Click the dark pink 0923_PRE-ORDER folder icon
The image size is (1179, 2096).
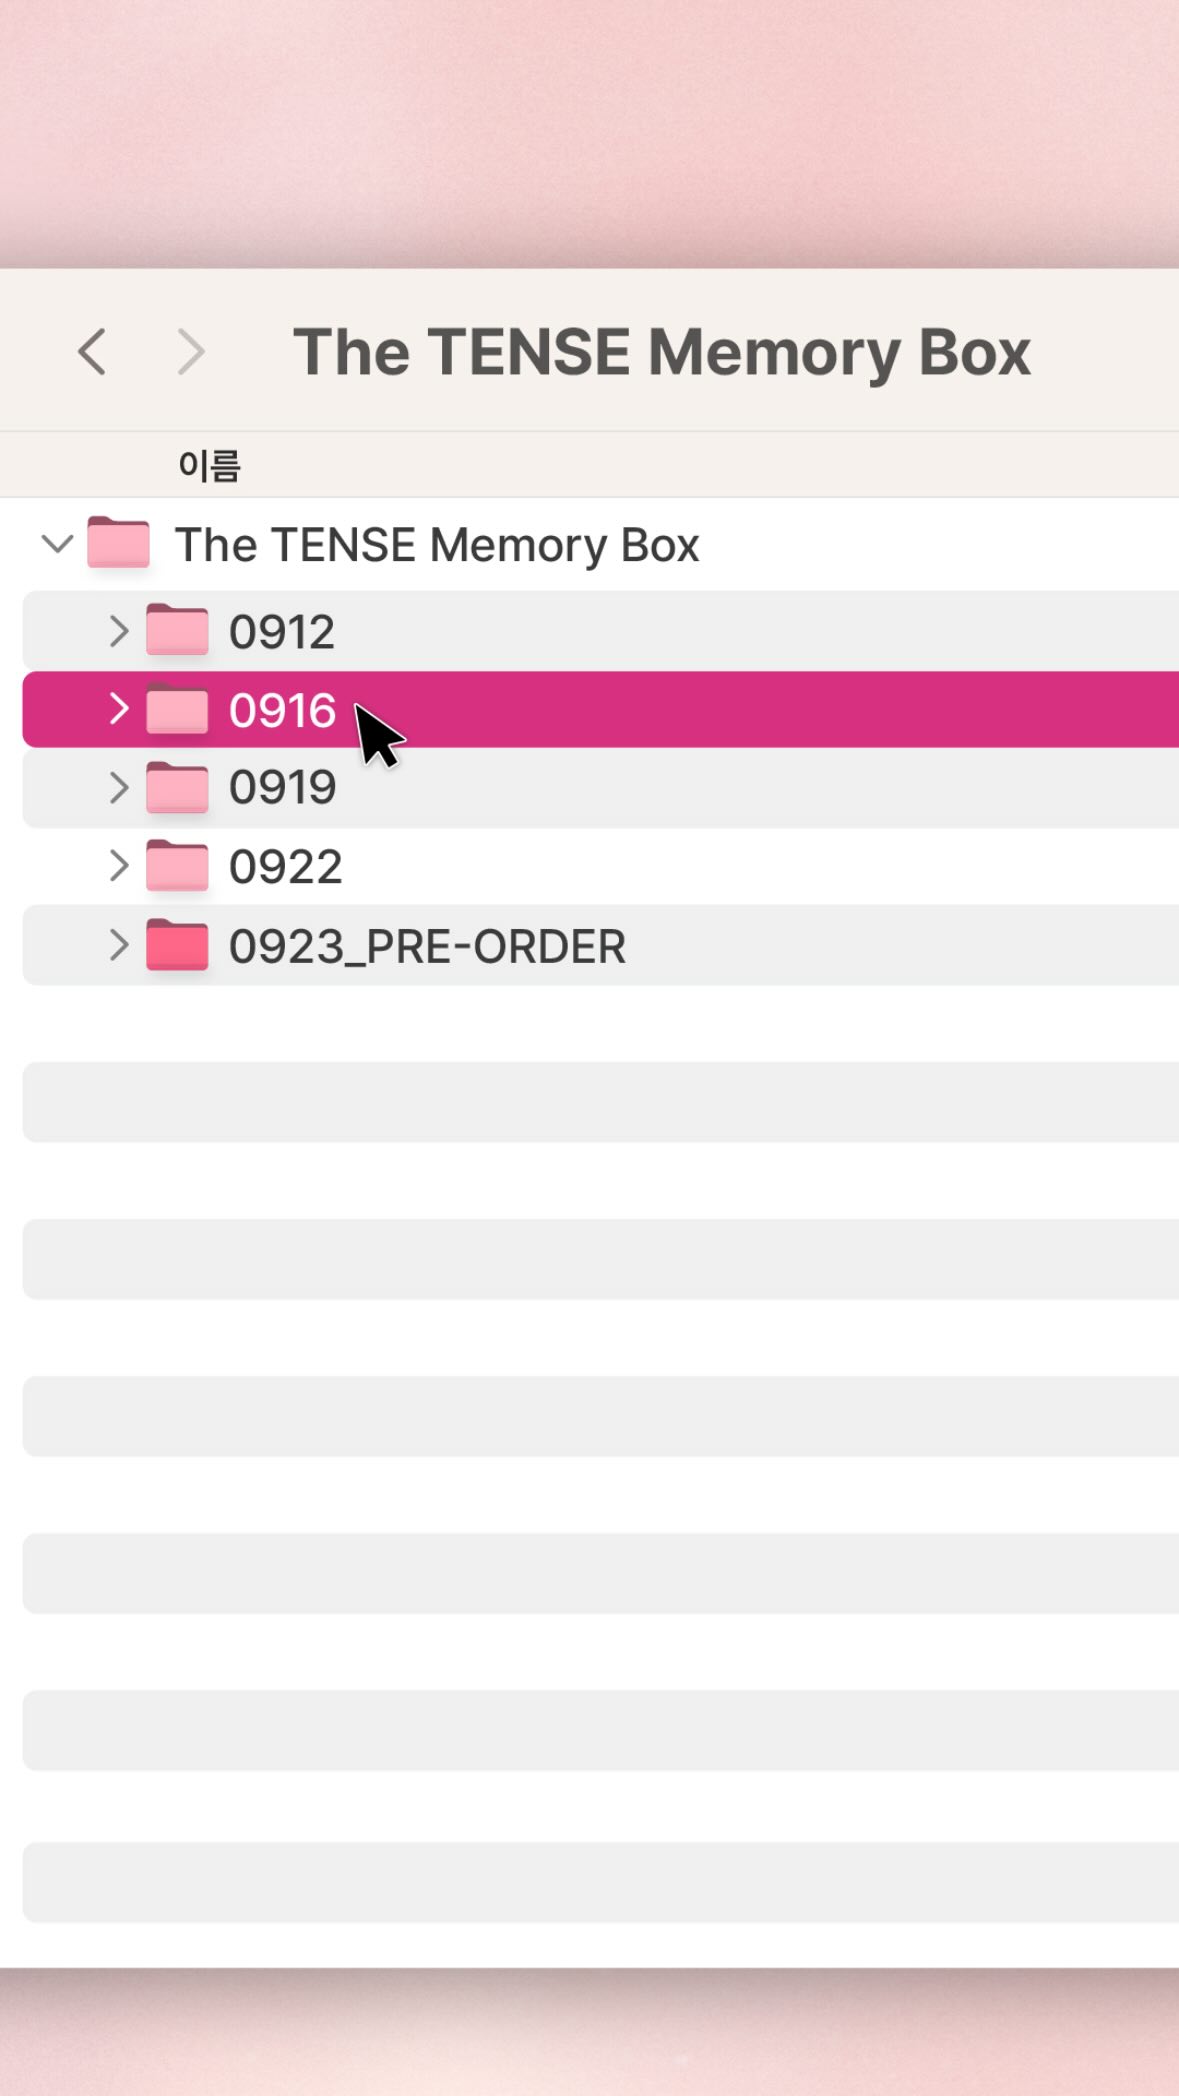pos(177,945)
